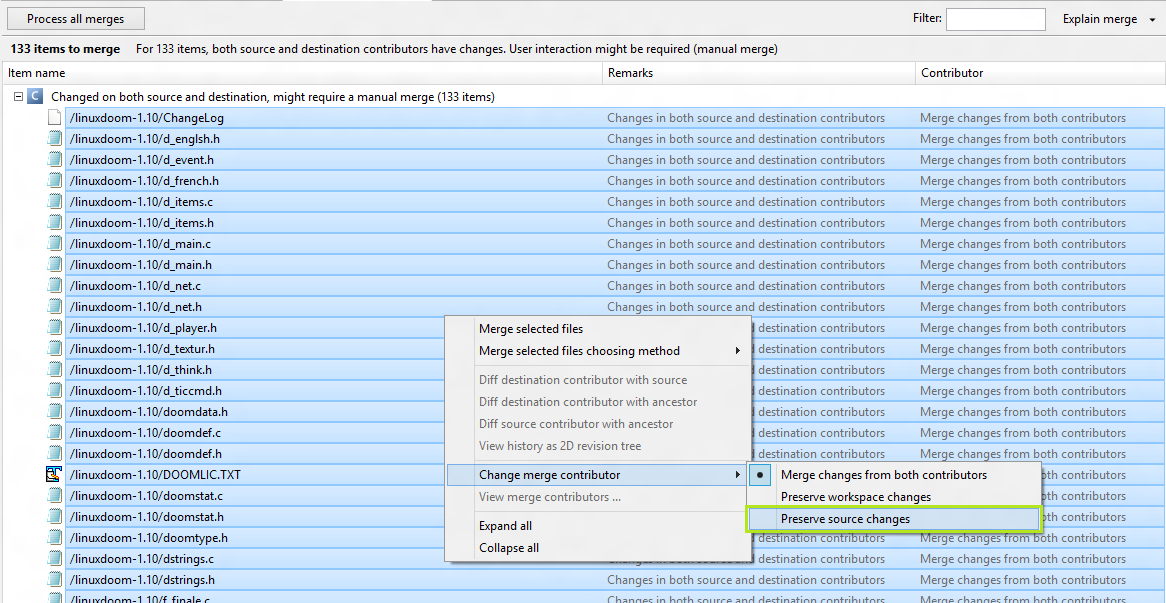Click the file icon beside ChangeLog
The width and height of the screenshot is (1166, 603).
[54, 117]
